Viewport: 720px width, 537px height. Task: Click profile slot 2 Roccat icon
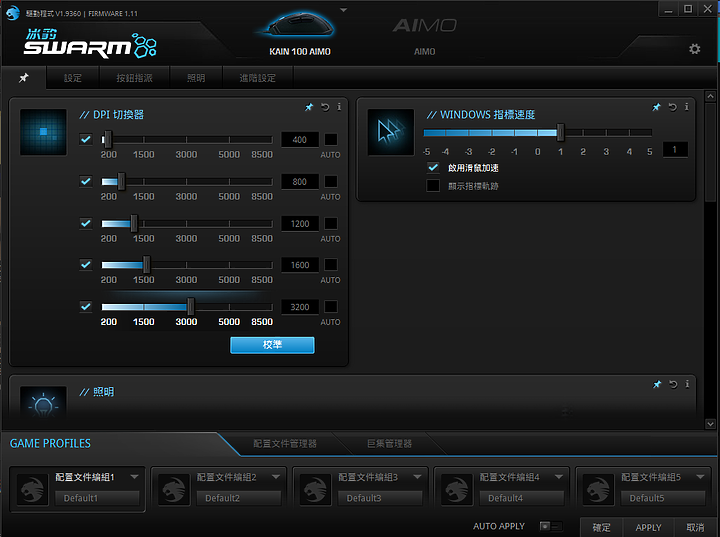click(x=174, y=490)
